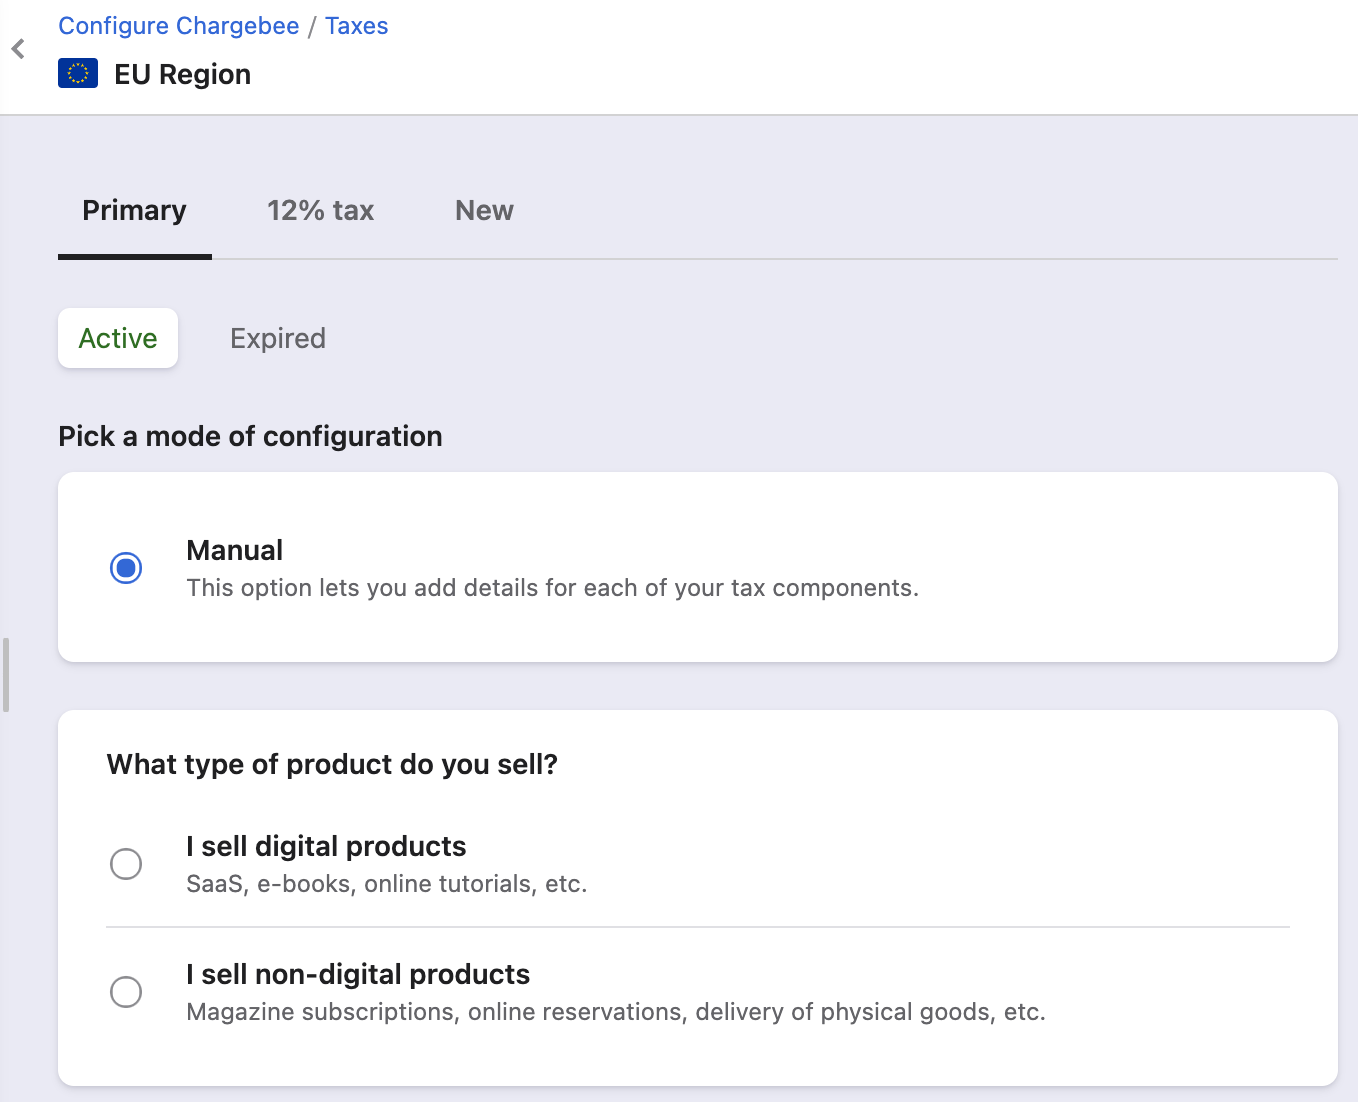The image size is (1358, 1102).
Task: Click 'What type of product do you sell?' heading
Action: [x=332, y=764]
